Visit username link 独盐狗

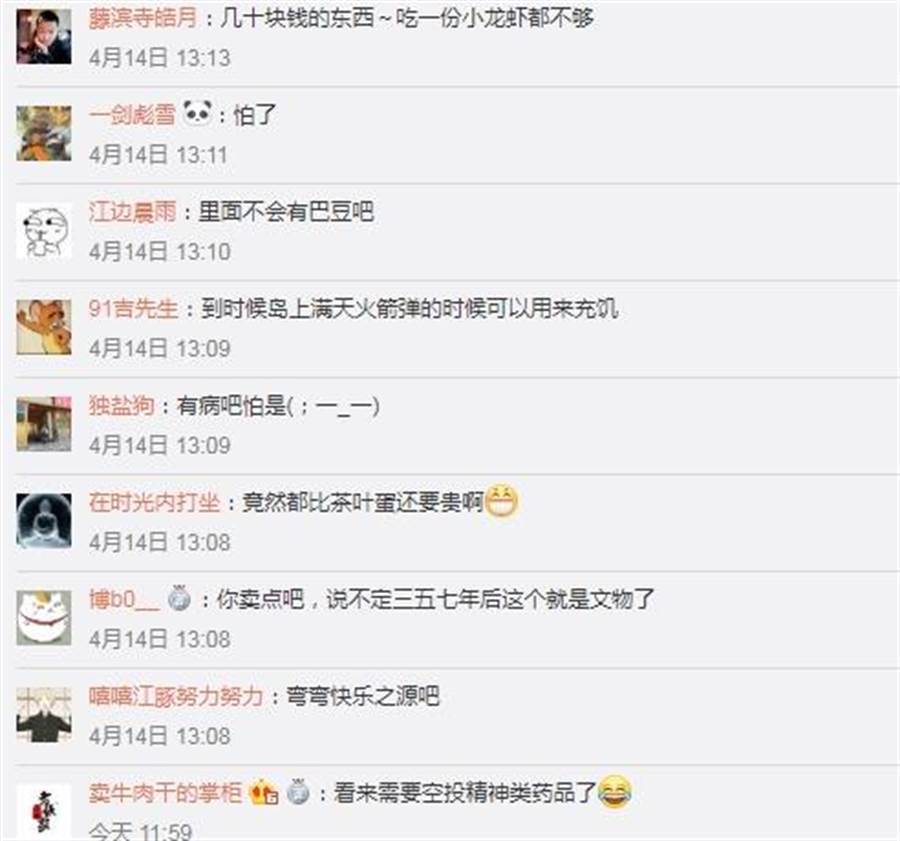click(x=122, y=406)
